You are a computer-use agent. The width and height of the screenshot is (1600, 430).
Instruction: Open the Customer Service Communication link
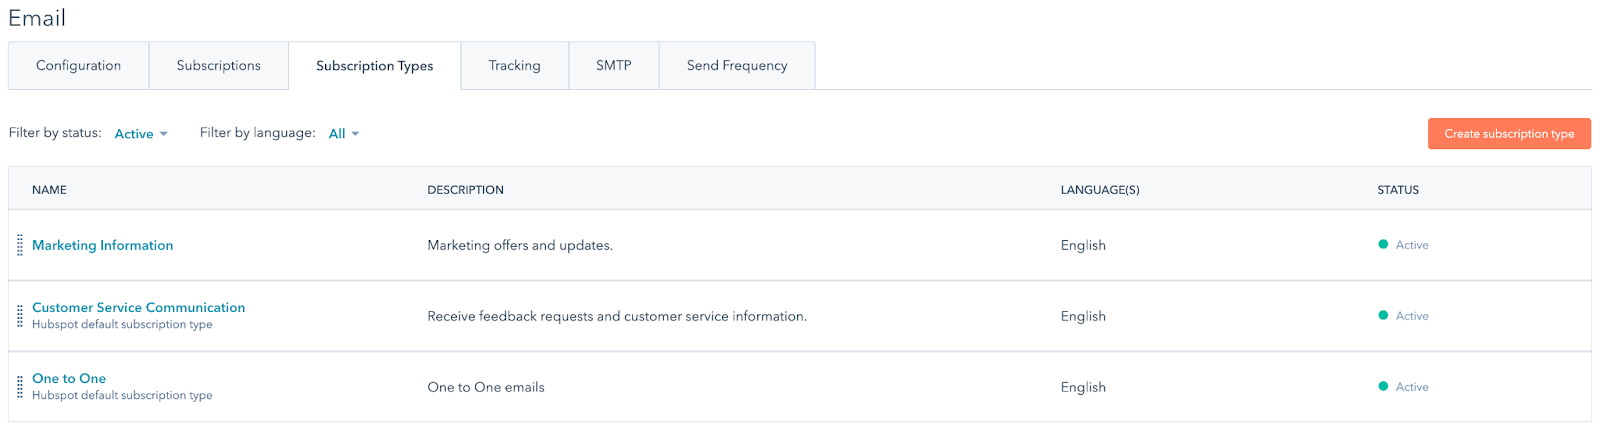coord(138,308)
